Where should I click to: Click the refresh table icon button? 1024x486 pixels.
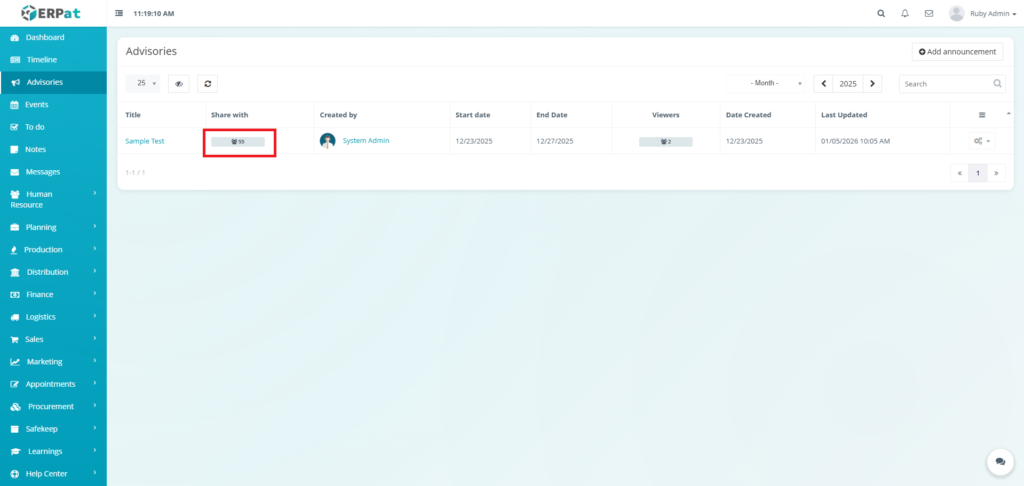coord(208,84)
